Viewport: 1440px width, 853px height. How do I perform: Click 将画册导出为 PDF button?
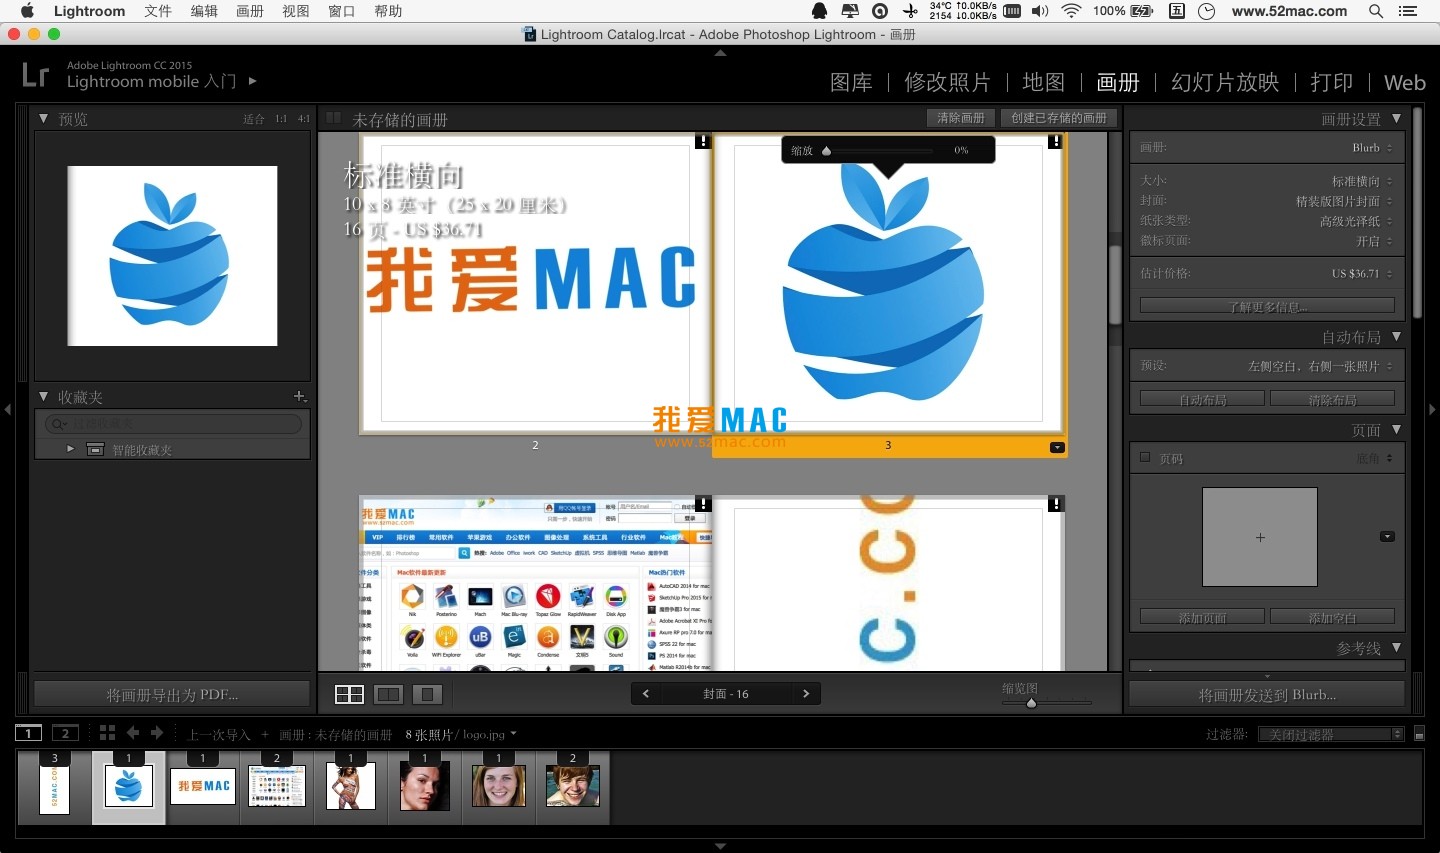[172, 694]
